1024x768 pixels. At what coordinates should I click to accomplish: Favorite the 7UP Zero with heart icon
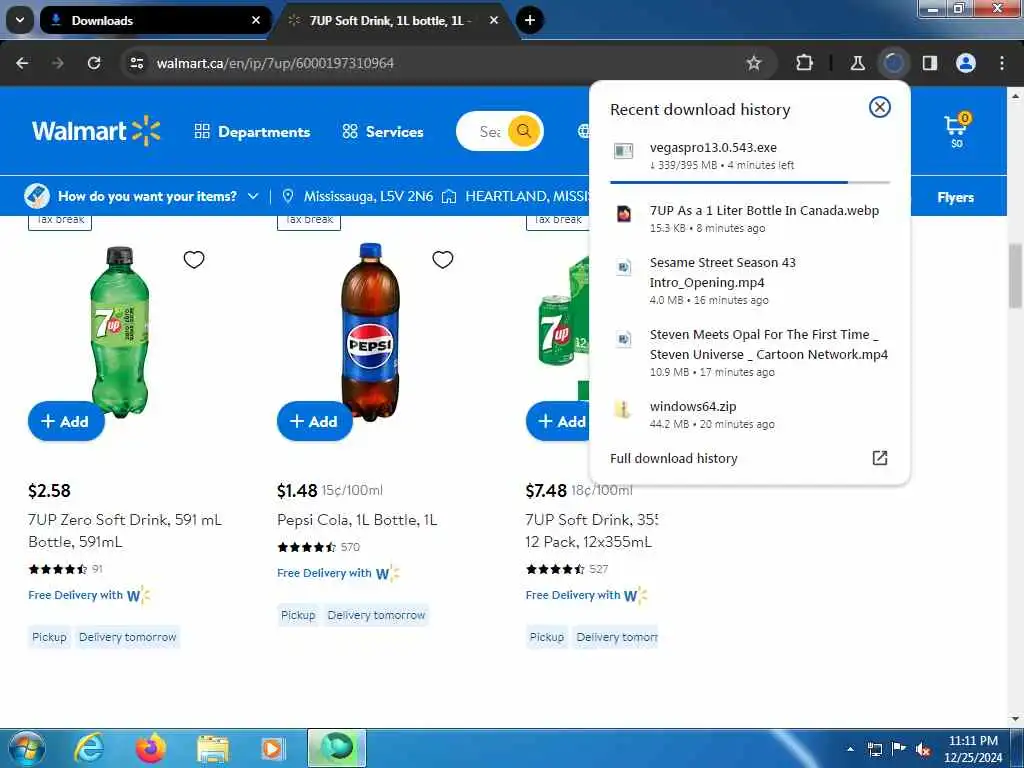194,259
